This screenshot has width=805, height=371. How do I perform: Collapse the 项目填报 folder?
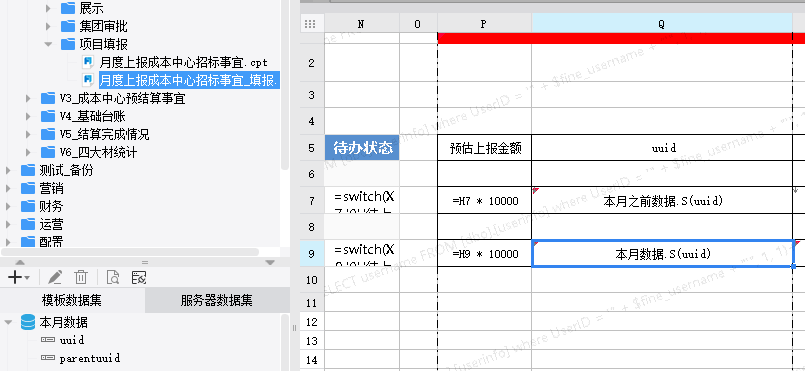pyautogui.click(x=48, y=44)
